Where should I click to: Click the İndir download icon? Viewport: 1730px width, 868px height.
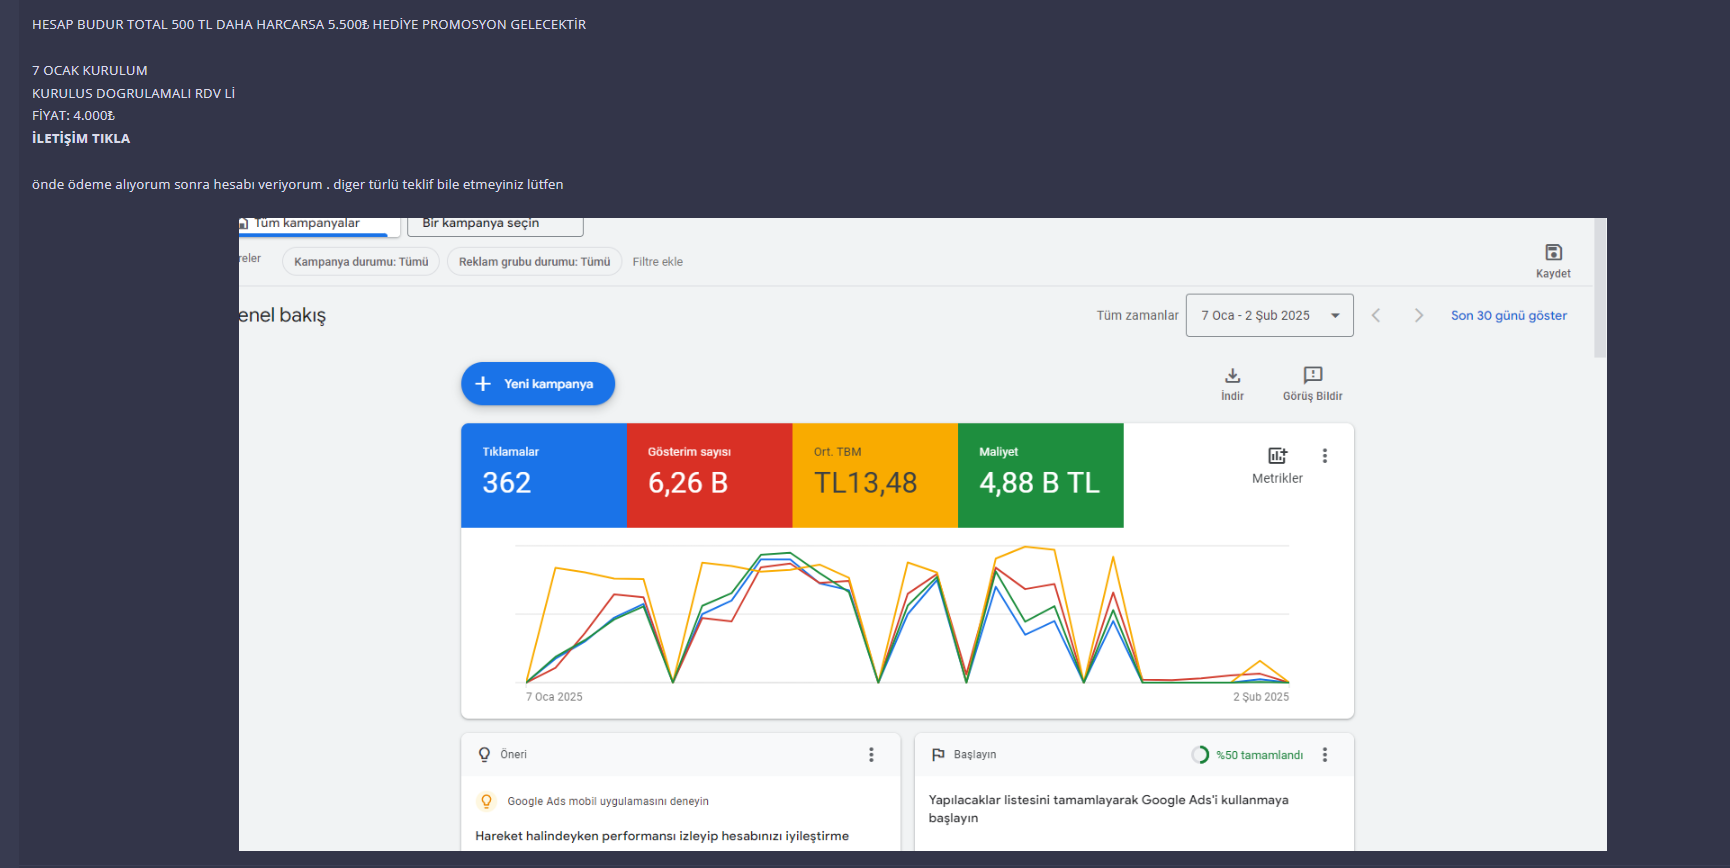1232,375
